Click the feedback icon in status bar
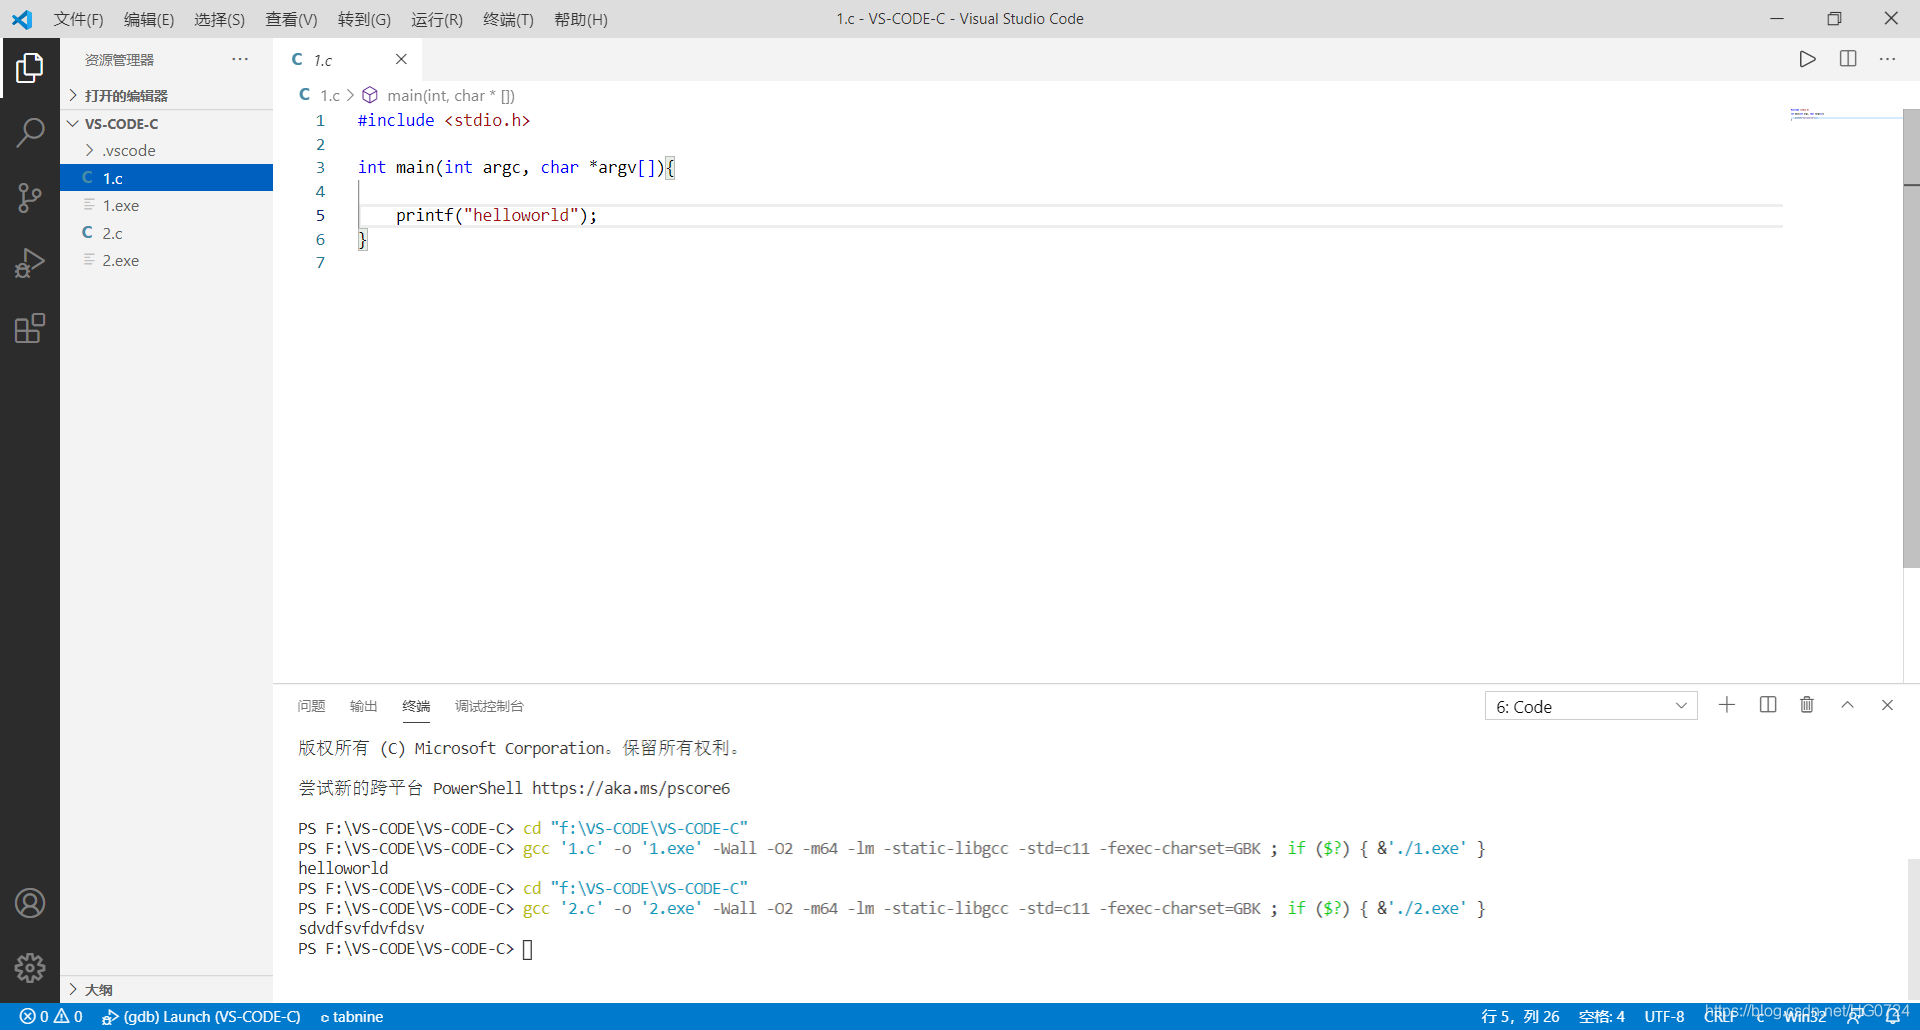Image resolution: width=1920 pixels, height=1030 pixels. pyautogui.click(x=1853, y=1016)
